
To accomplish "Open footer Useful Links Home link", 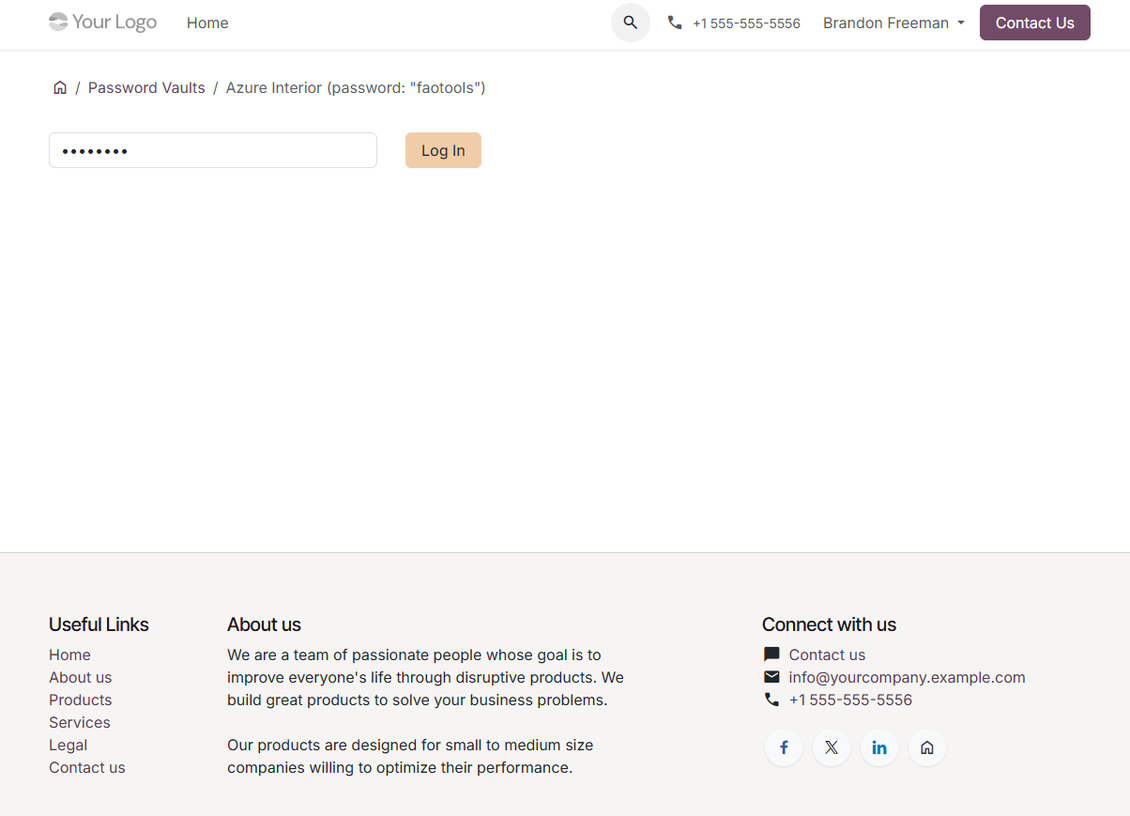I will pyautogui.click(x=70, y=655).
